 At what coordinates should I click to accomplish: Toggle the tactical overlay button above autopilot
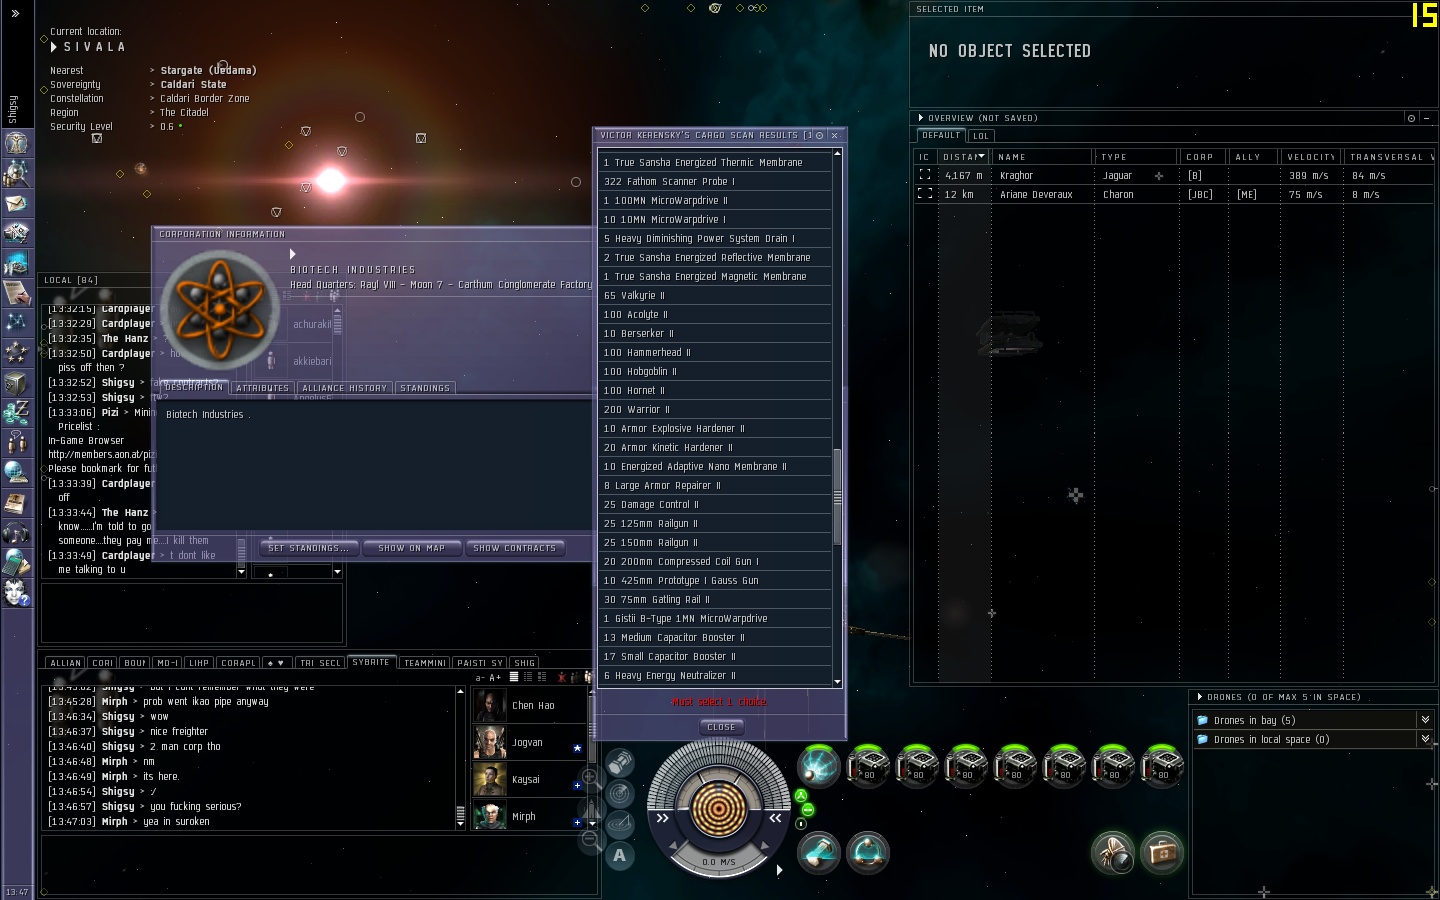pyautogui.click(x=620, y=824)
